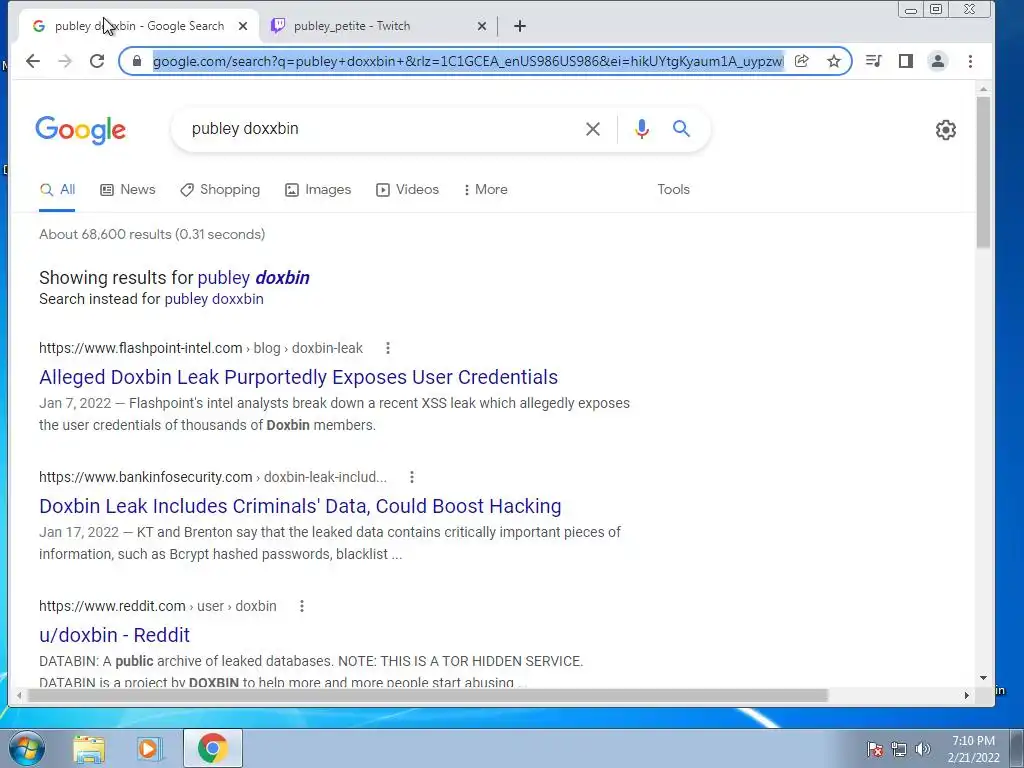Image resolution: width=1024 pixels, height=768 pixels.
Task: Bookmark this page with the star icon
Action: click(834, 61)
